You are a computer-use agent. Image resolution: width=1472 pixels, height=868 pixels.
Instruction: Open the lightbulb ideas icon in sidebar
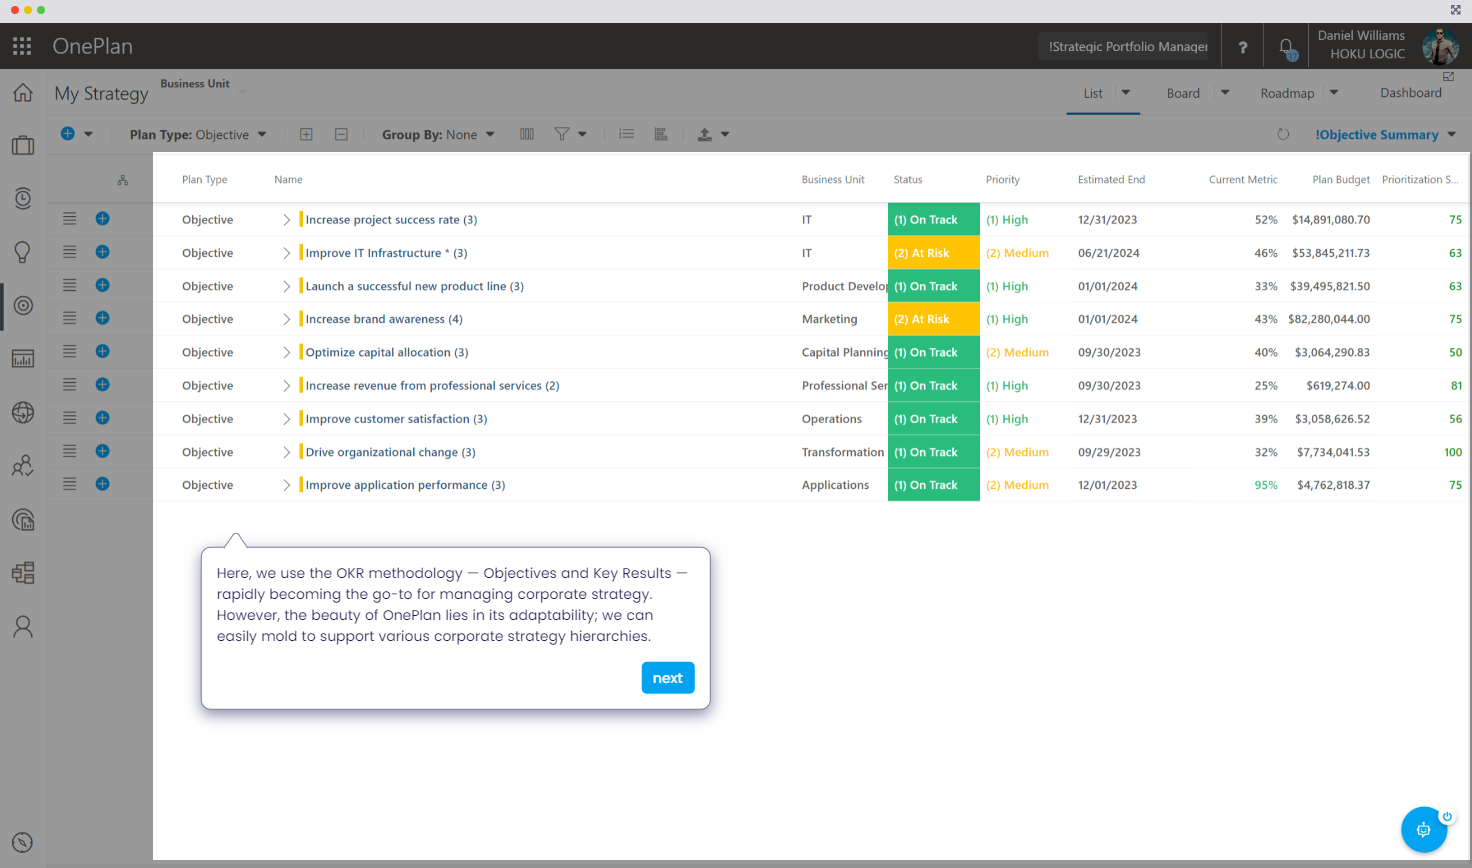point(23,252)
